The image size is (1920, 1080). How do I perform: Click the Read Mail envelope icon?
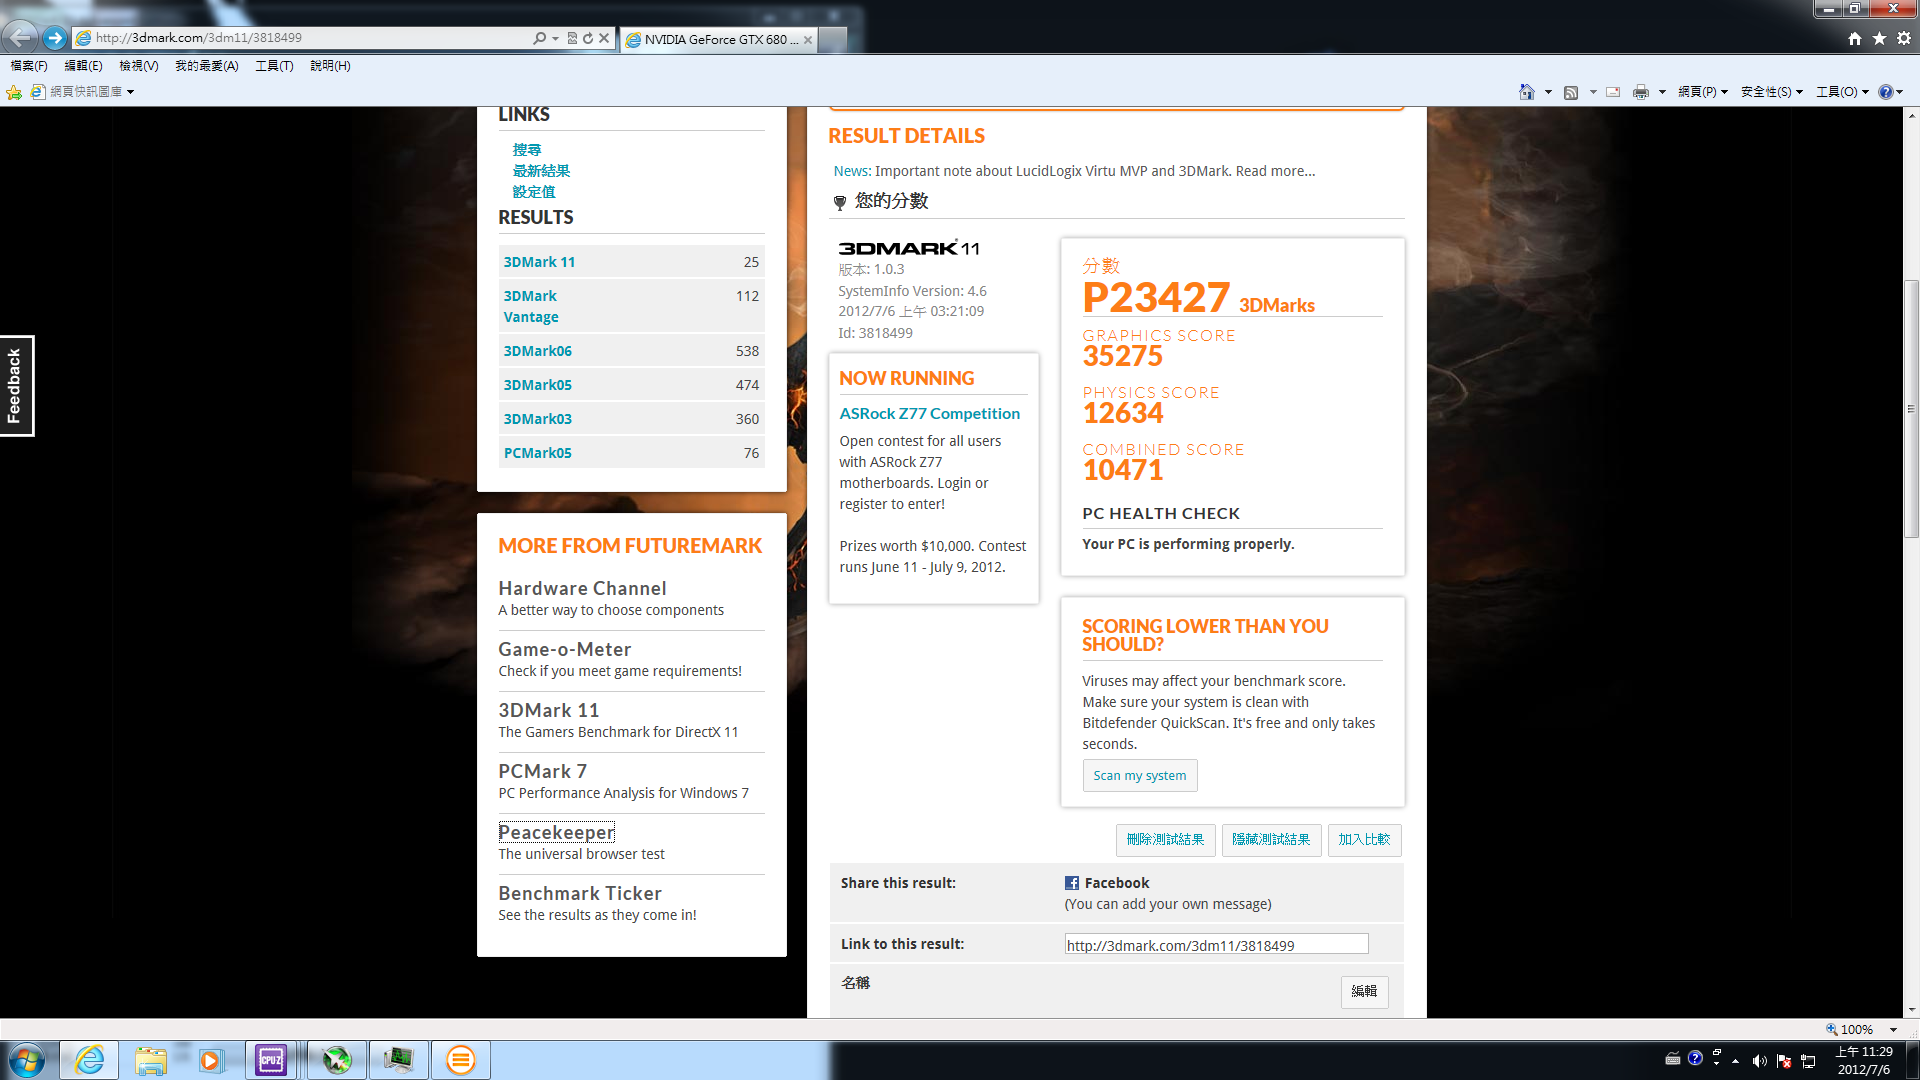[x=1613, y=92]
